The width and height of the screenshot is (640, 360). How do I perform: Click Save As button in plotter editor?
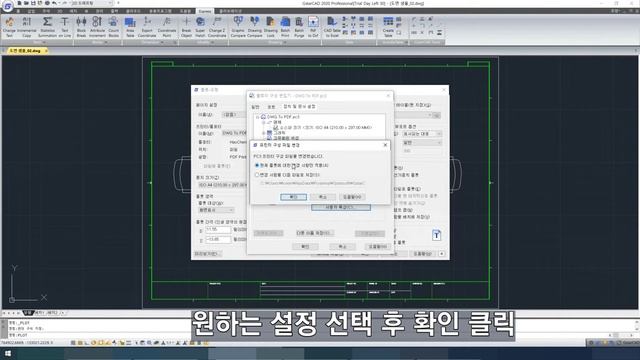tap(314, 233)
